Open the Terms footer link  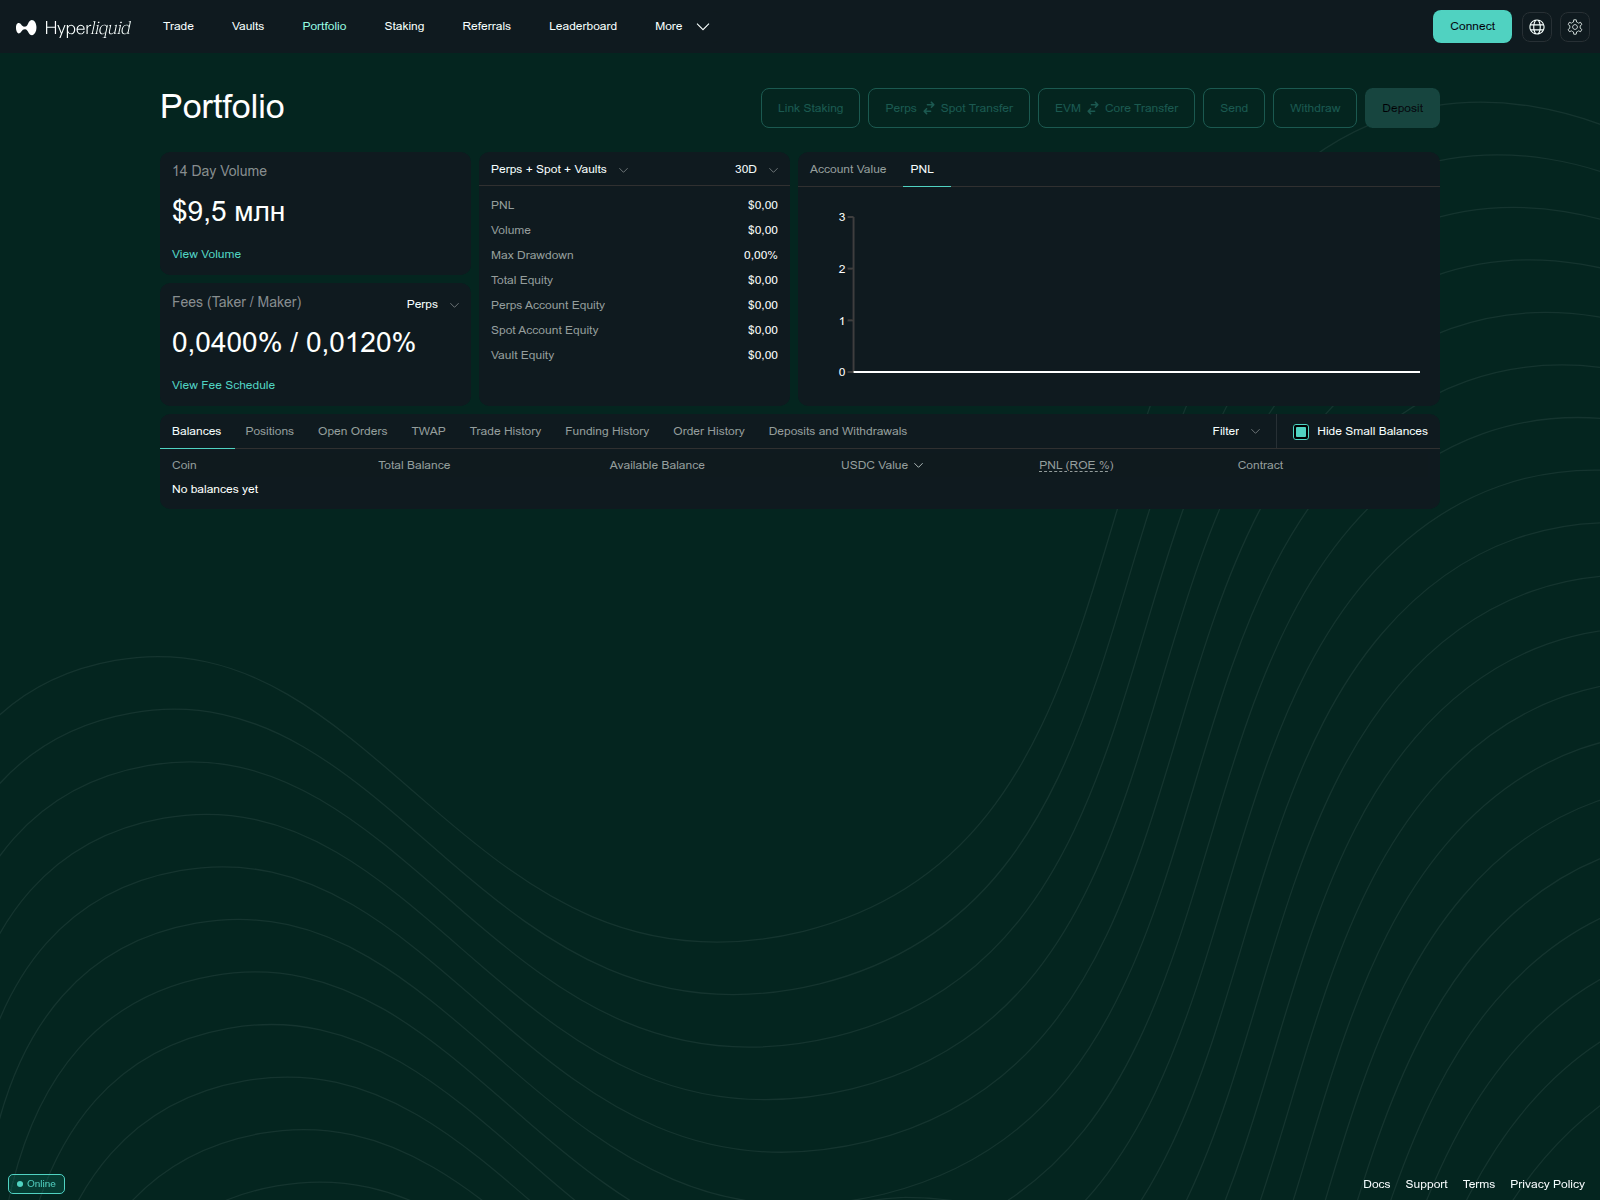tap(1479, 1184)
